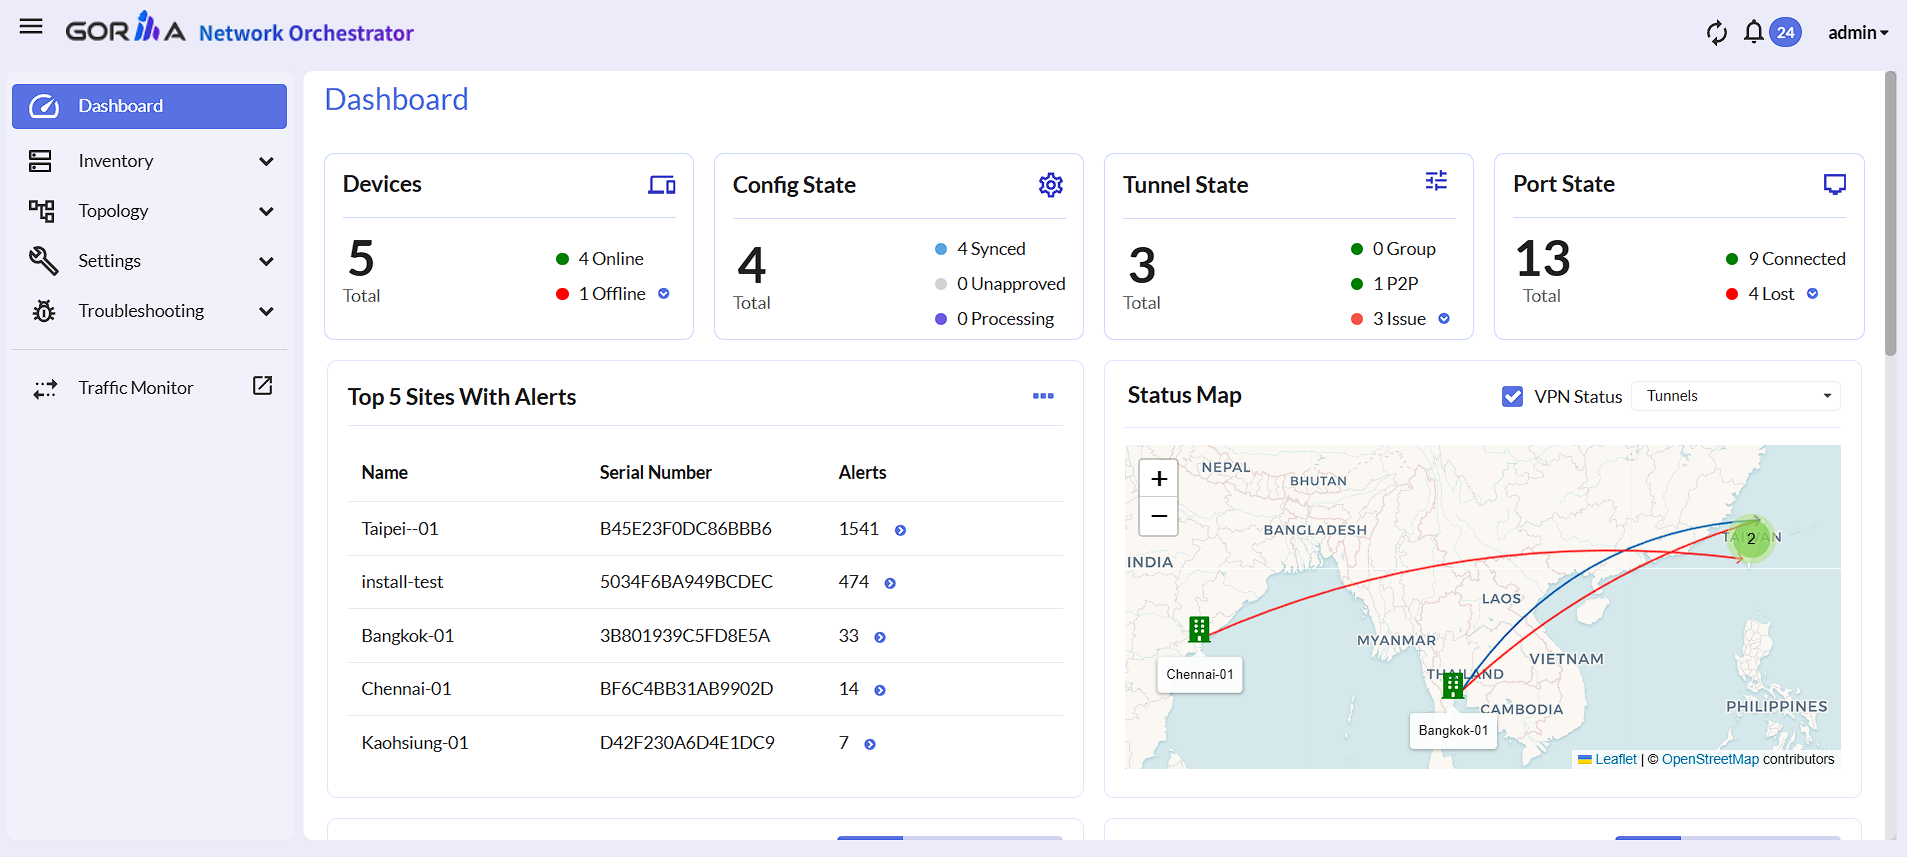
Task: Zoom in on the Status Map
Action: (1159, 479)
